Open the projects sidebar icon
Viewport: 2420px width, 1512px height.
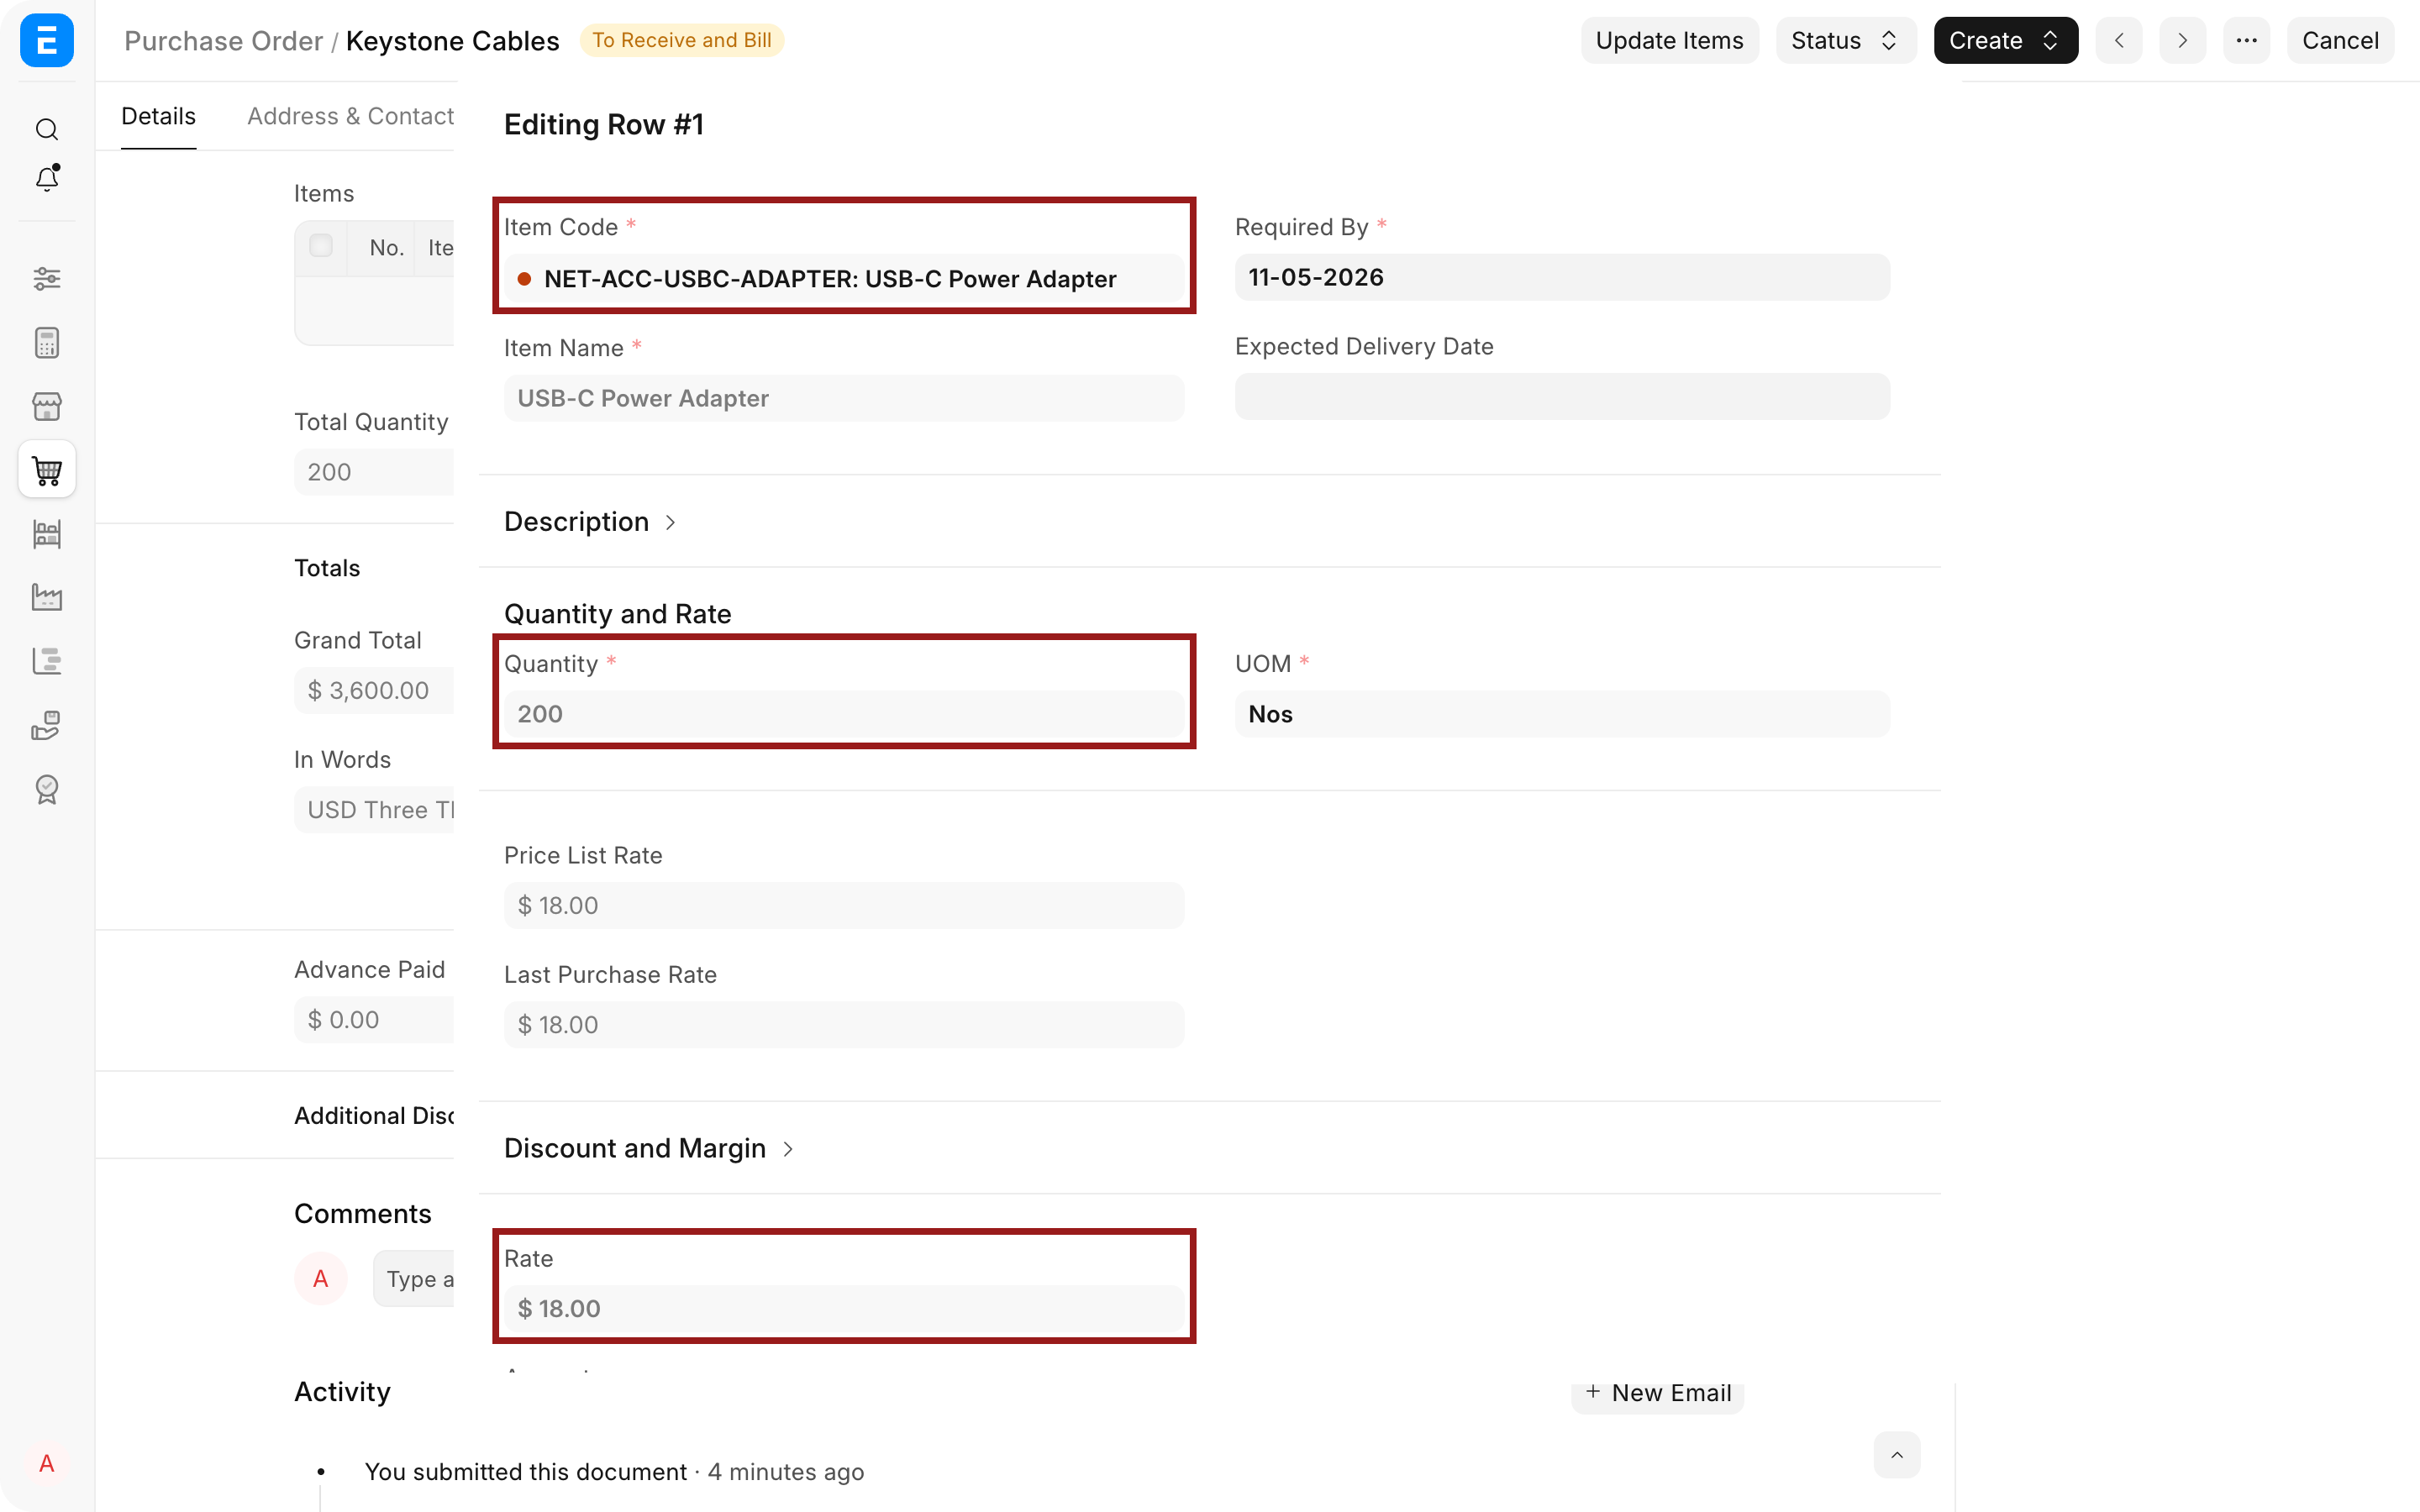click(47, 661)
